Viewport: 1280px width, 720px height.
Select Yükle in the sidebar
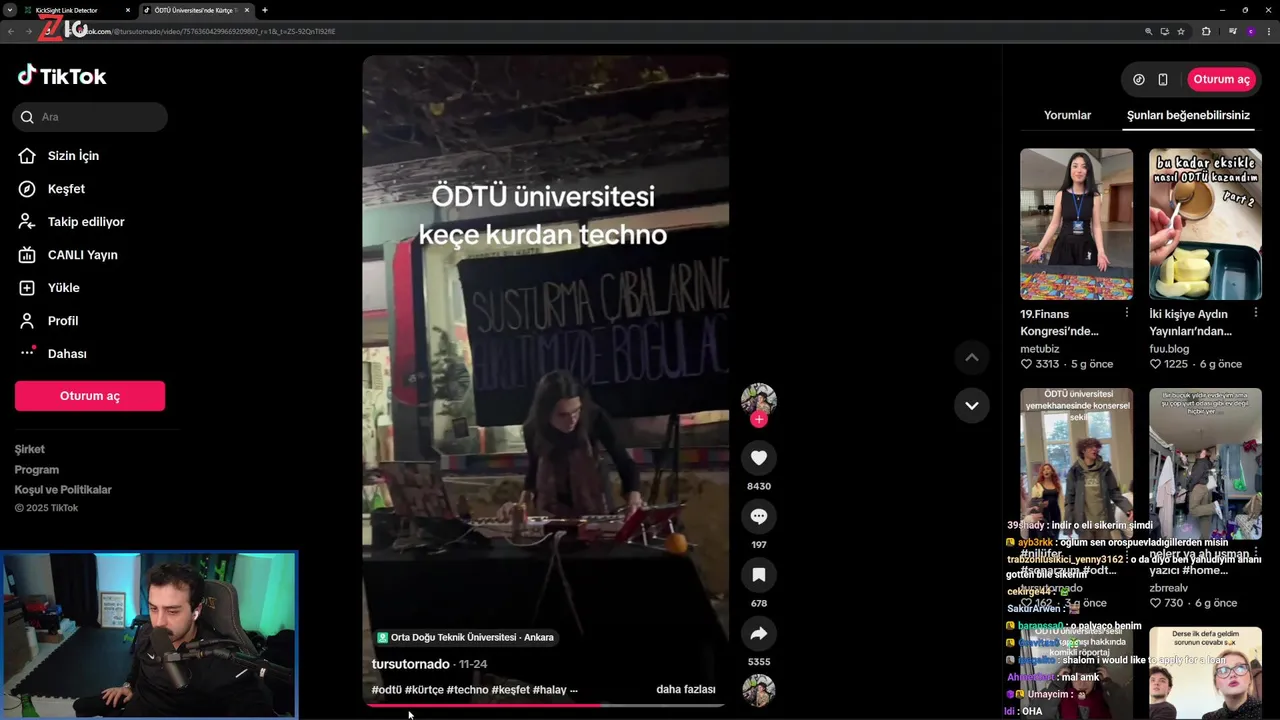[63, 288]
